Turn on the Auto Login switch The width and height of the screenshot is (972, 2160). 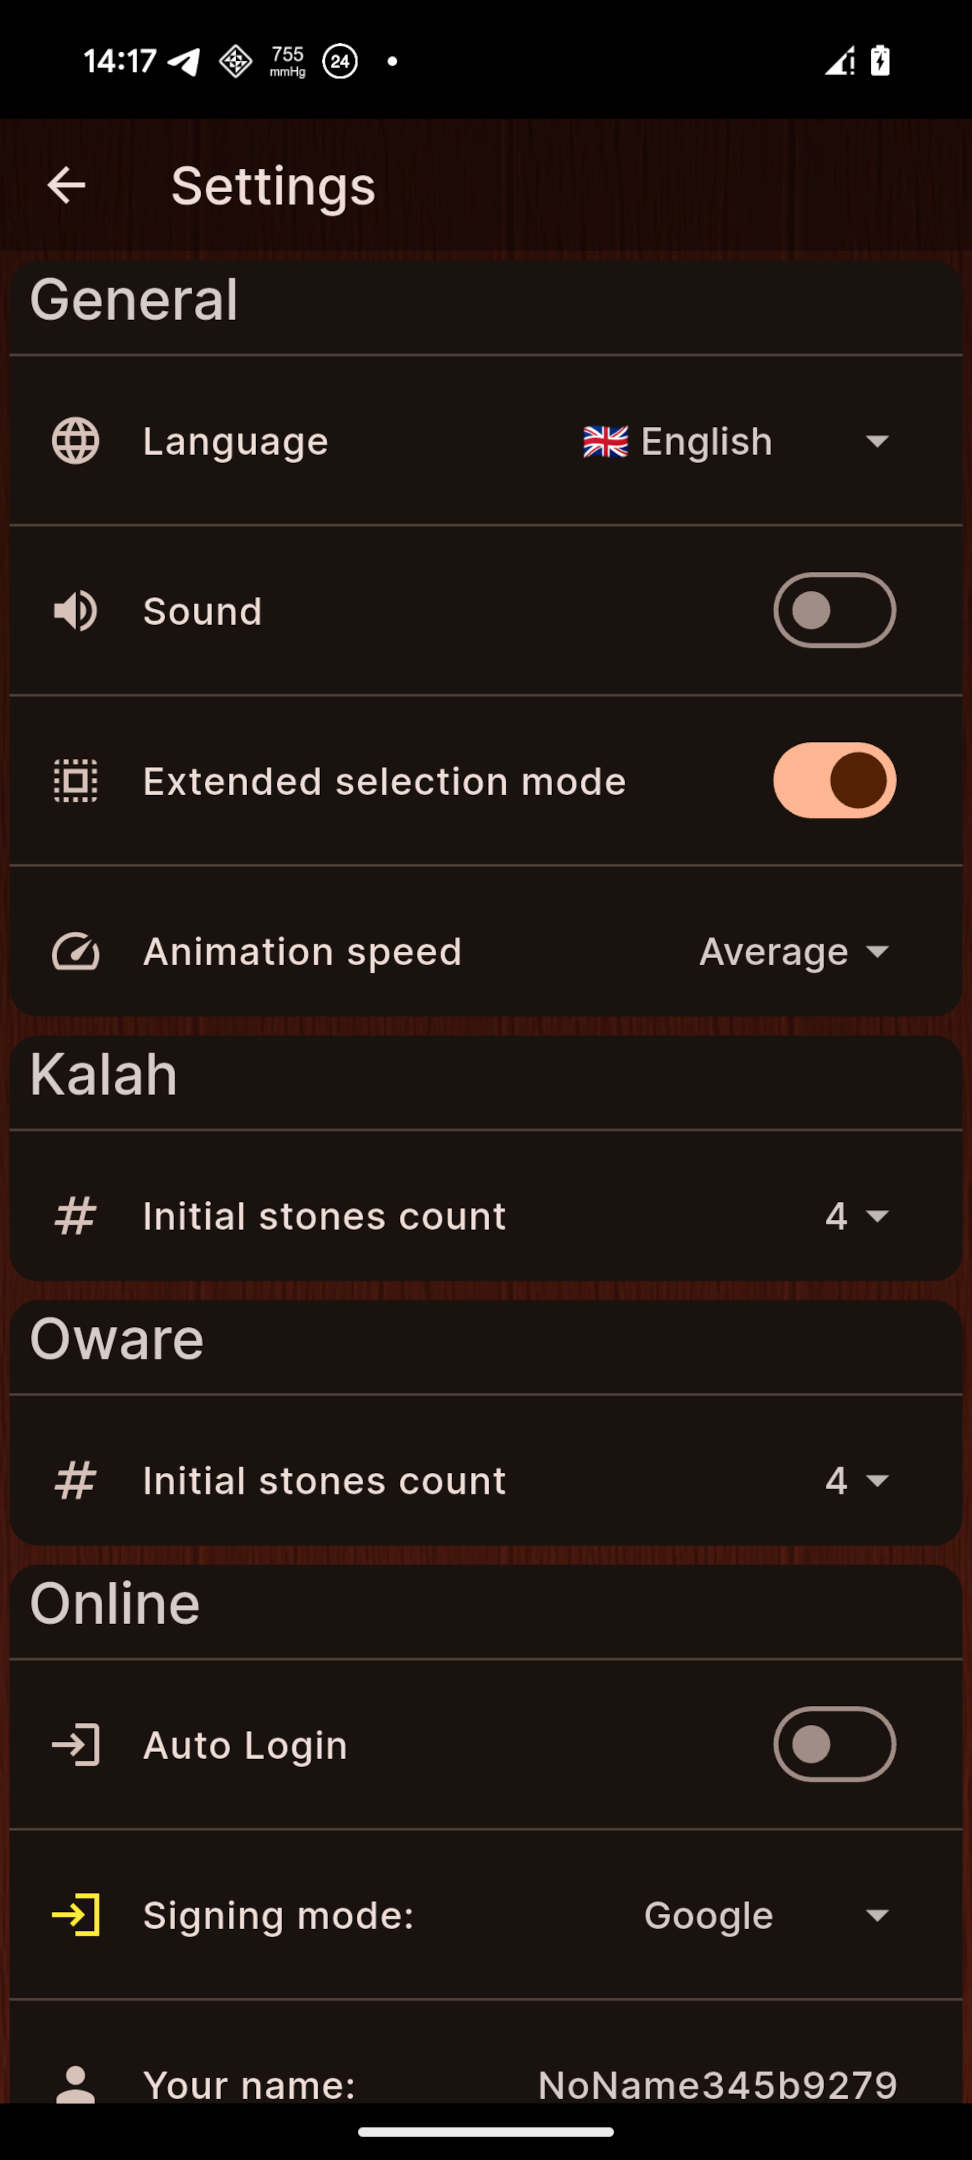pyautogui.click(x=834, y=1744)
